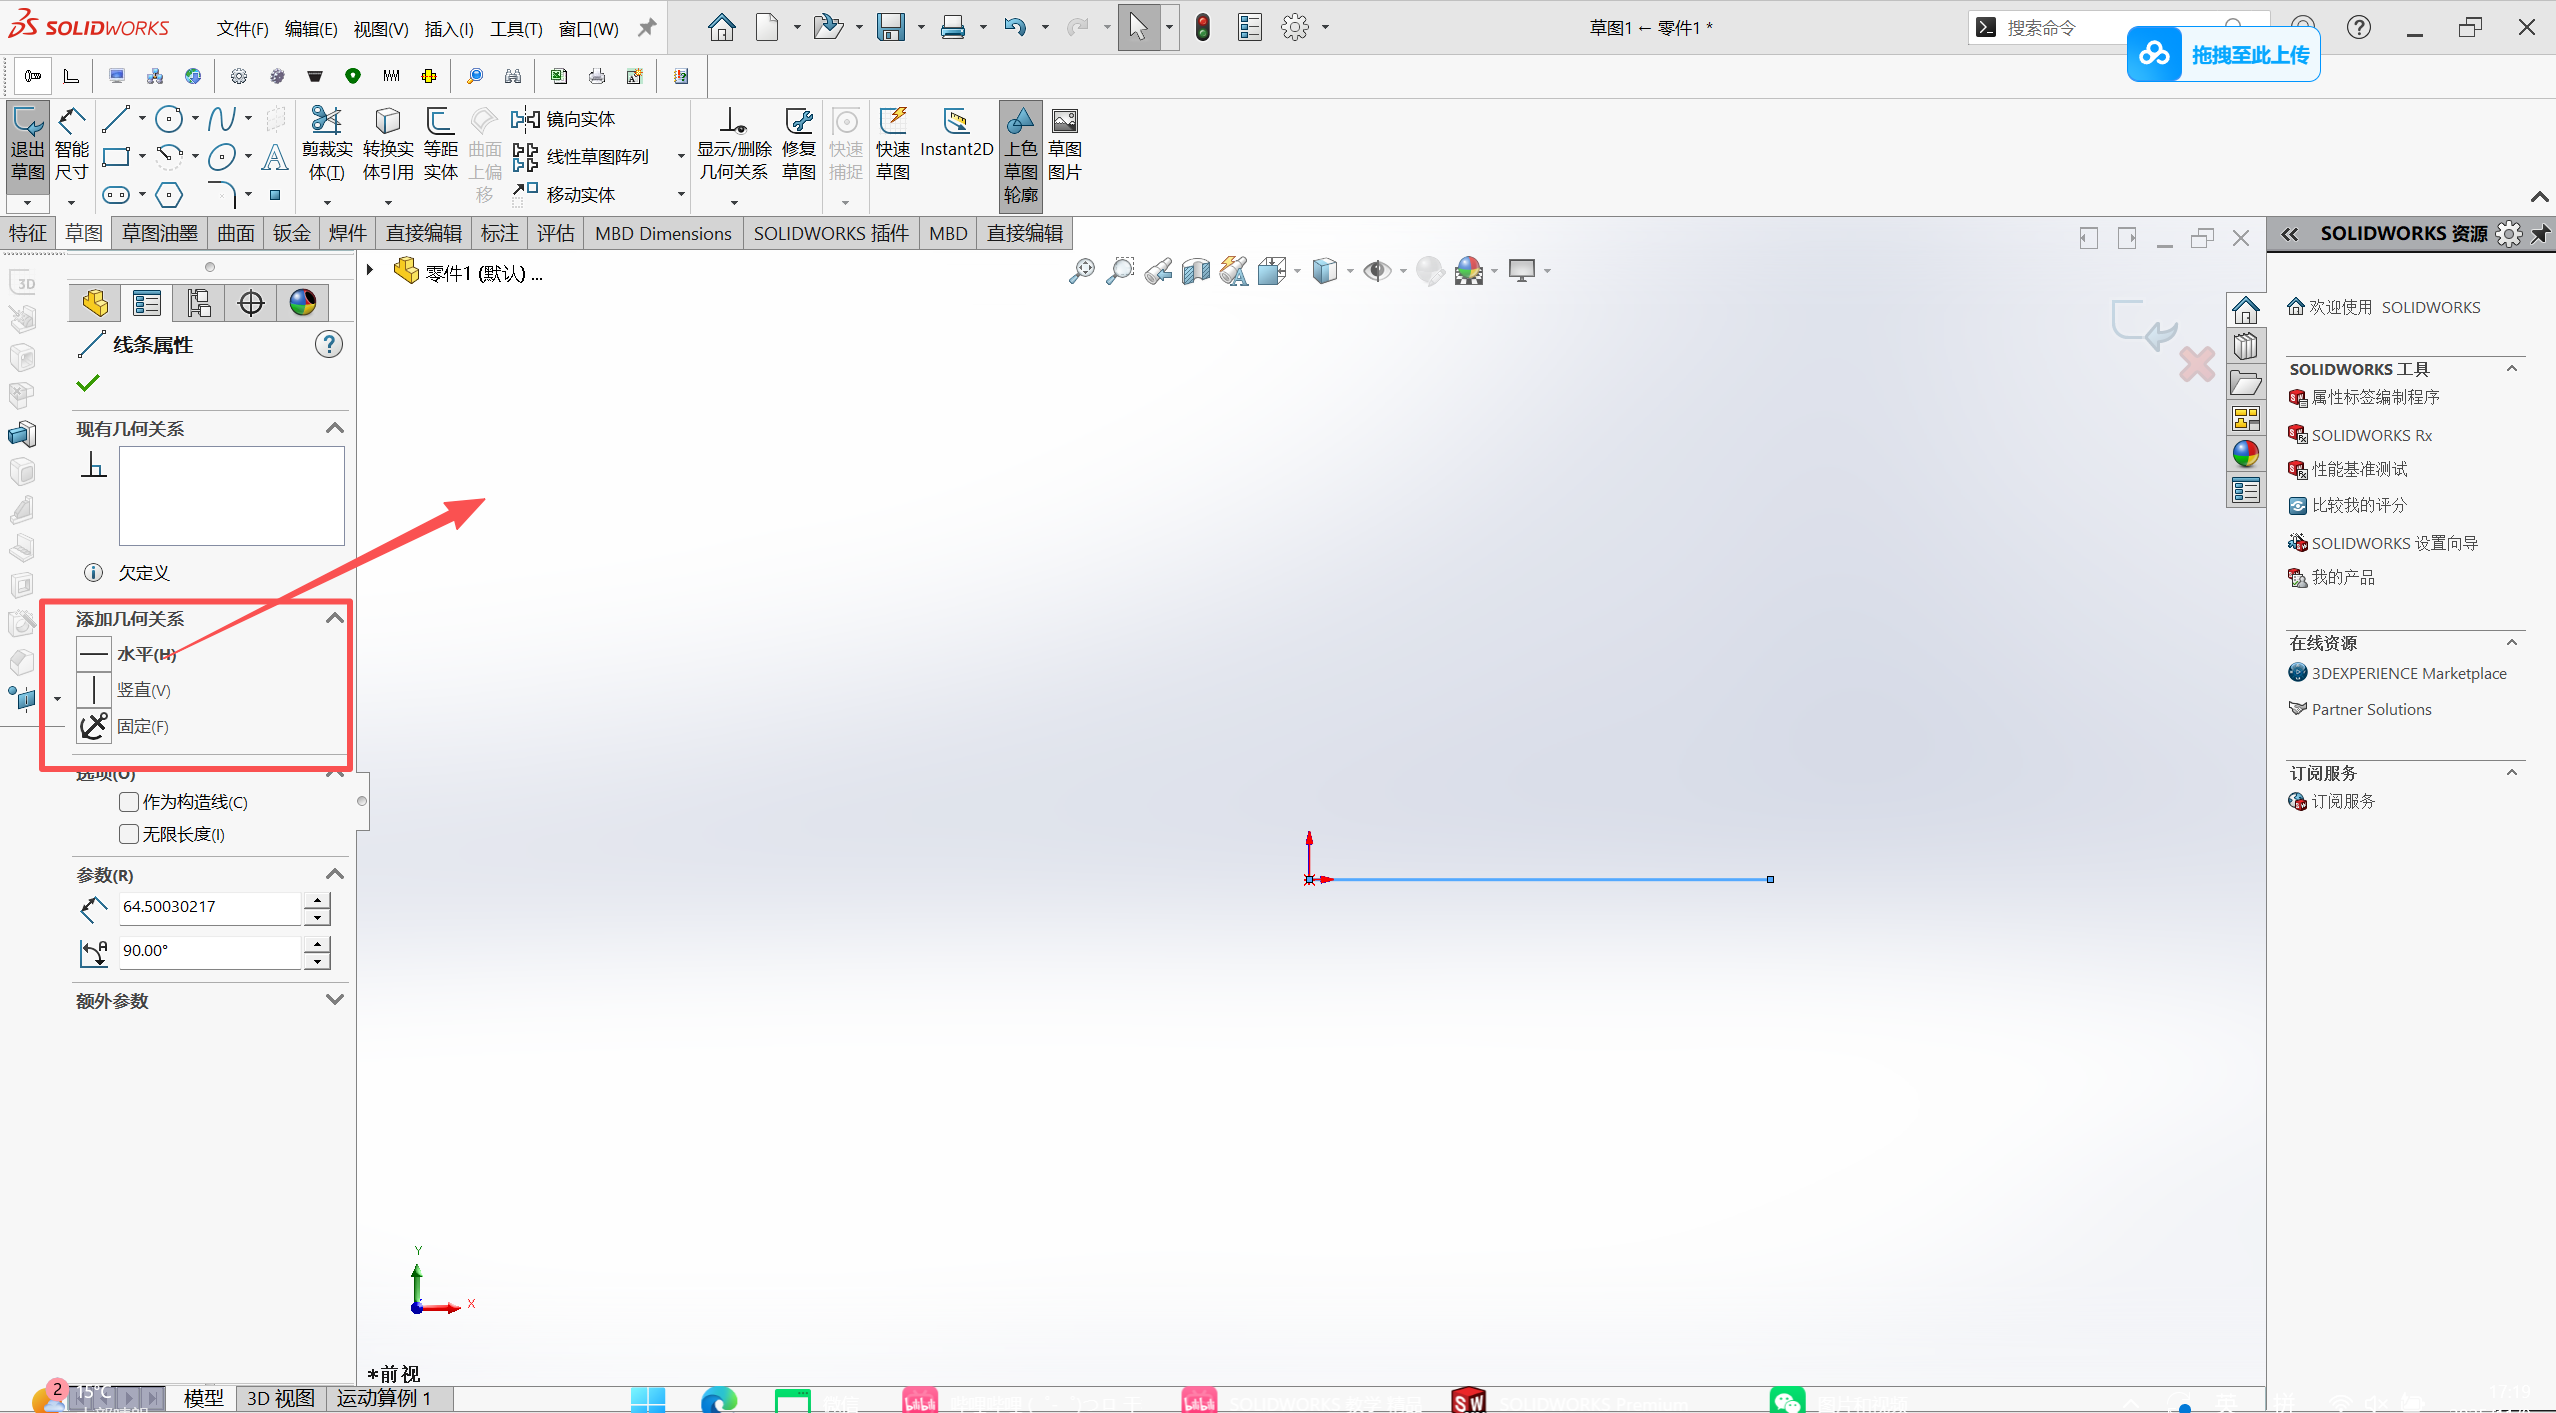Click the green OK checkmark
Image resolution: width=2556 pixels, height=1413 pixels.
click(88, 382)
